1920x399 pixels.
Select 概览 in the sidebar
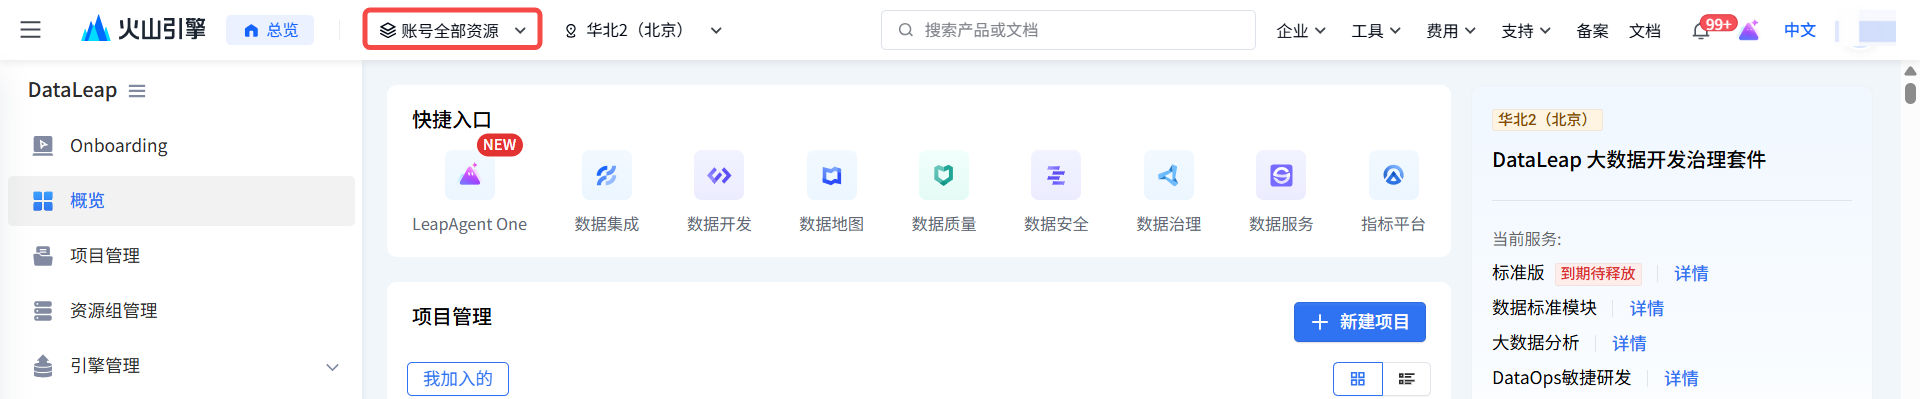pyautogui.click(x=181, y=201)
